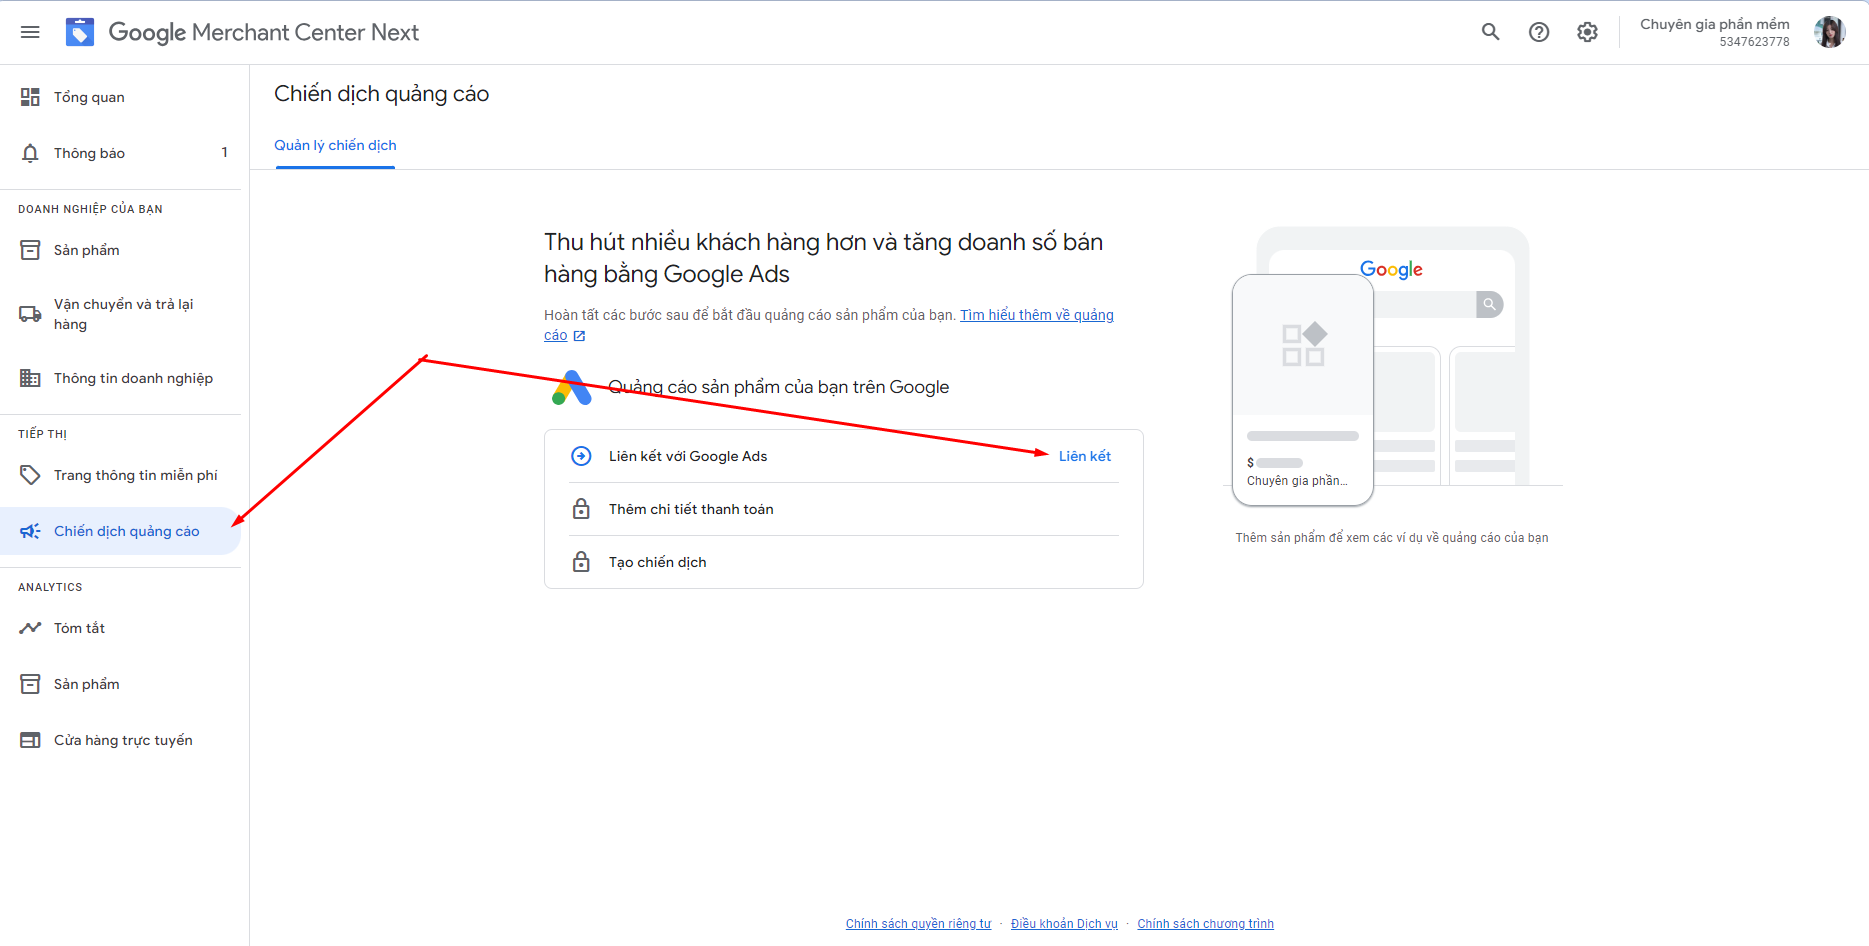Open the Tìm hiểu thêm về quảng cáo link

(x=1037, y=315)
